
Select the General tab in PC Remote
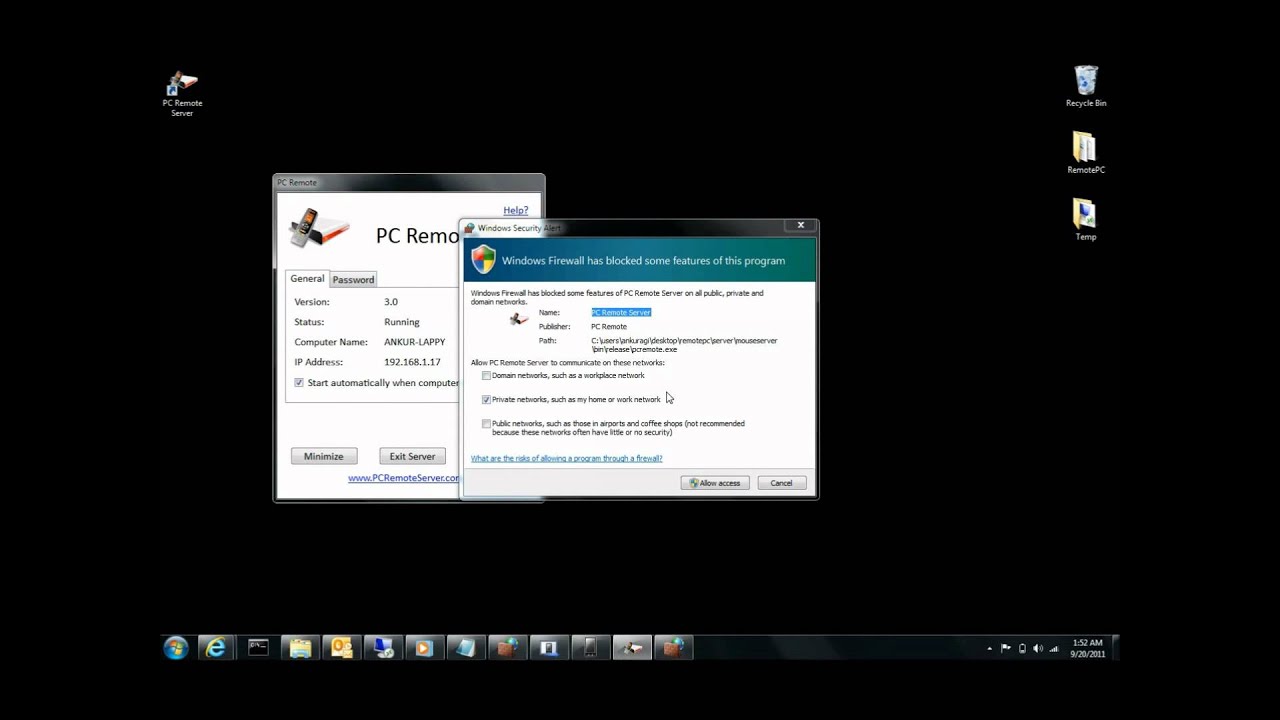coord(307,279)
